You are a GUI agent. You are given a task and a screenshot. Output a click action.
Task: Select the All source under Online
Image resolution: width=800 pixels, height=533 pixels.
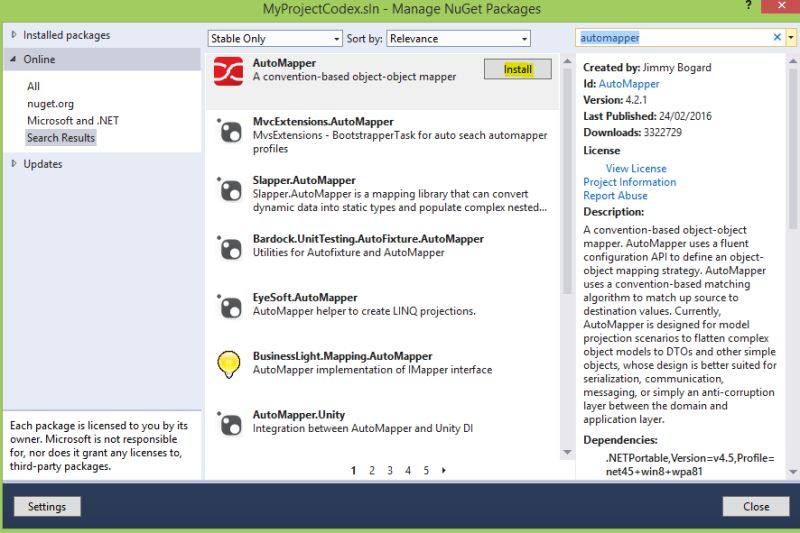pyautogui.click(x=33, y=86)
